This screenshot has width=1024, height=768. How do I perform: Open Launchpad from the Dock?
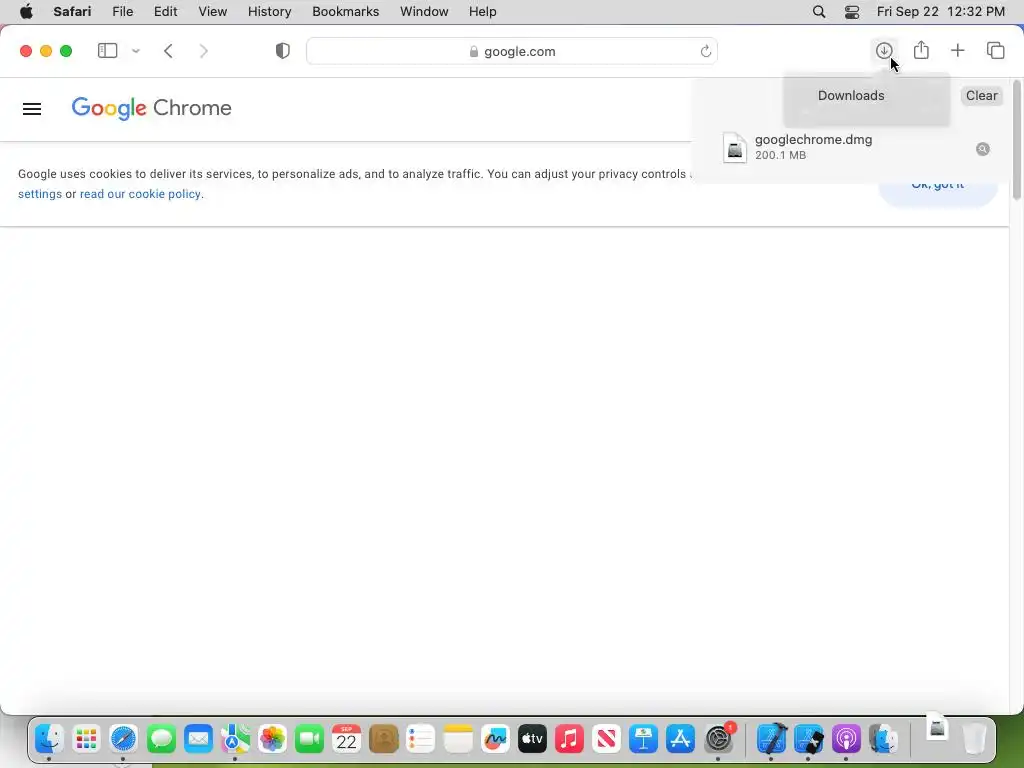click(x=86, y=739)
